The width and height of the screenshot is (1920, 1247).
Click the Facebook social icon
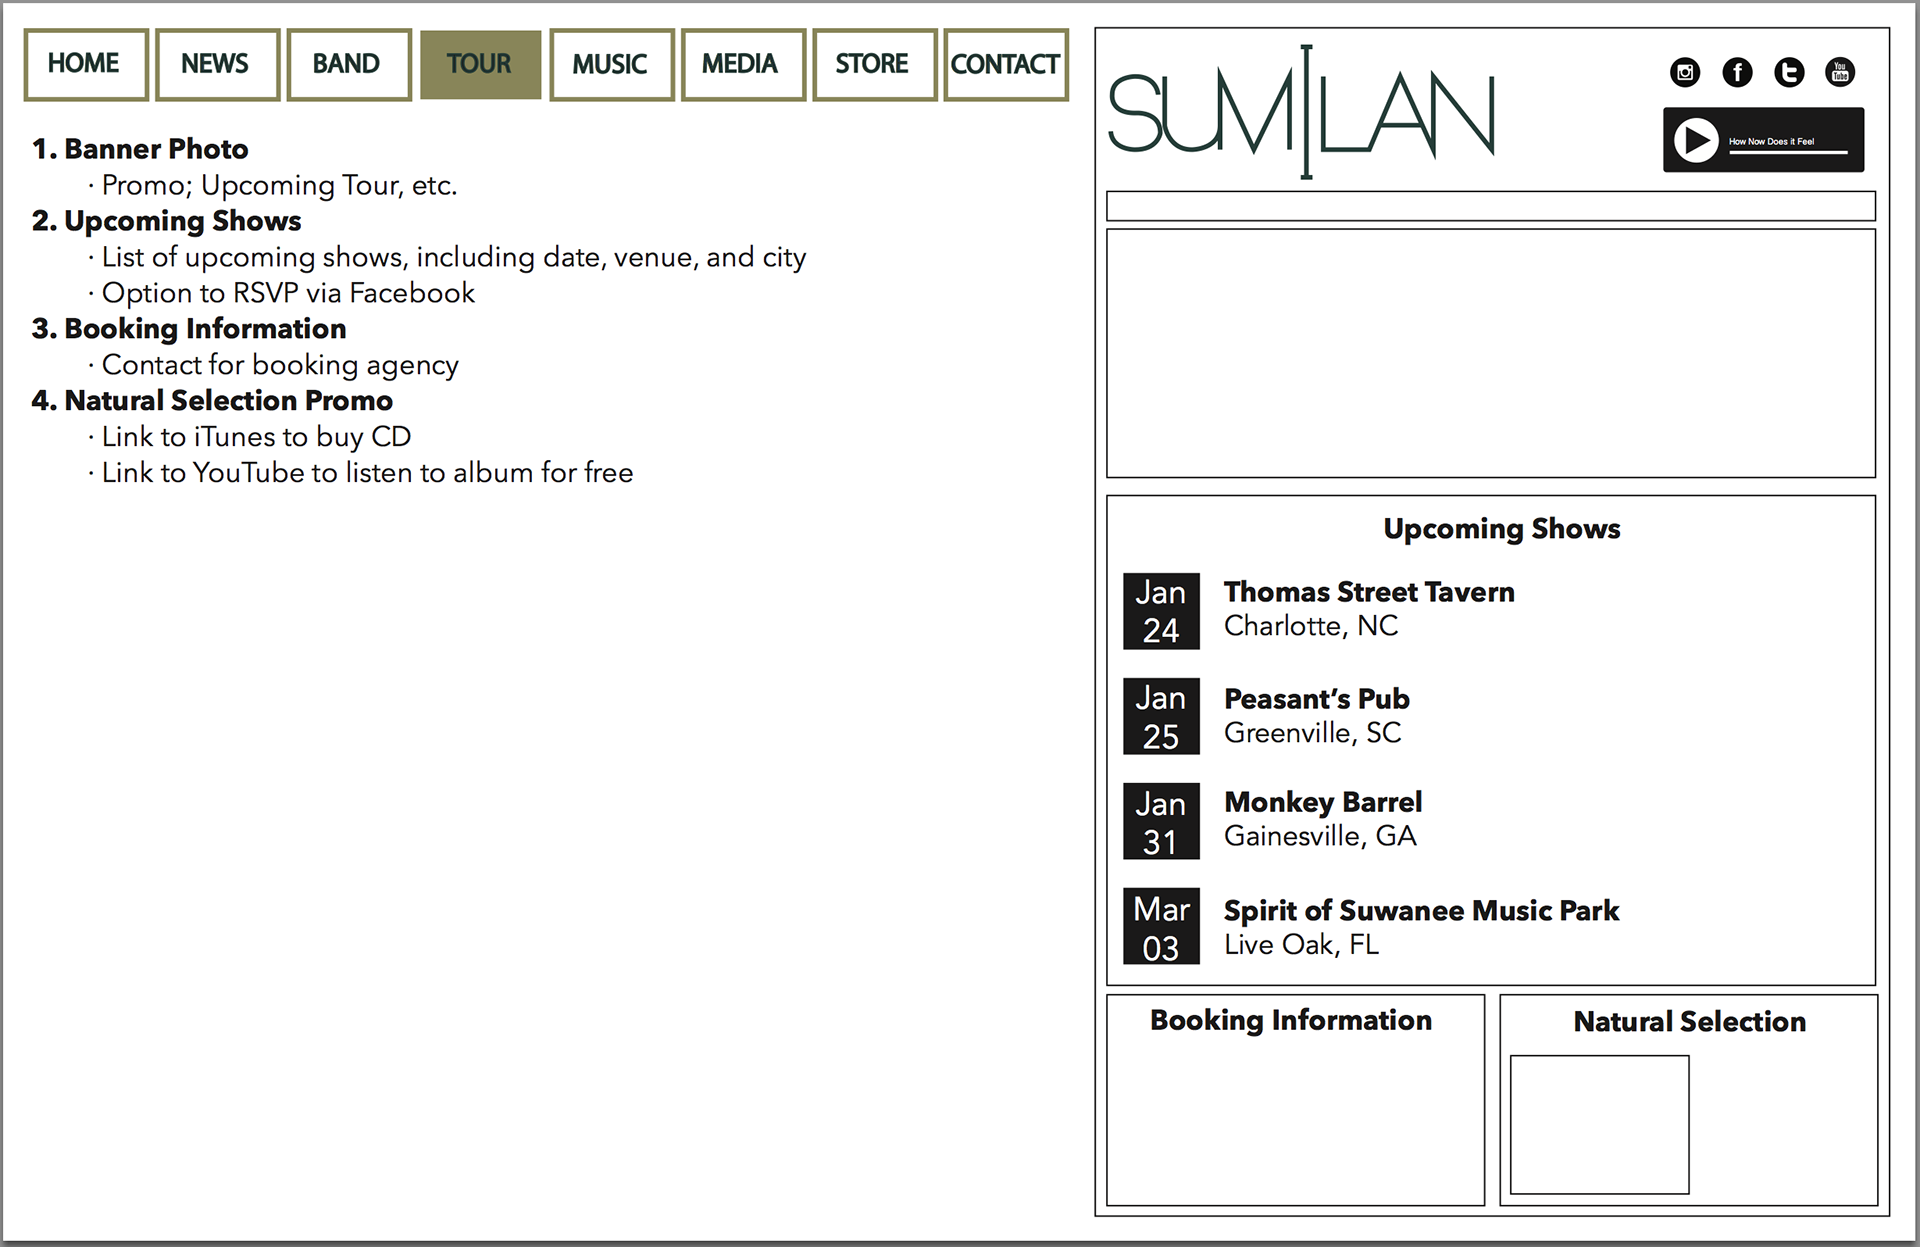tap(1737, 72)
